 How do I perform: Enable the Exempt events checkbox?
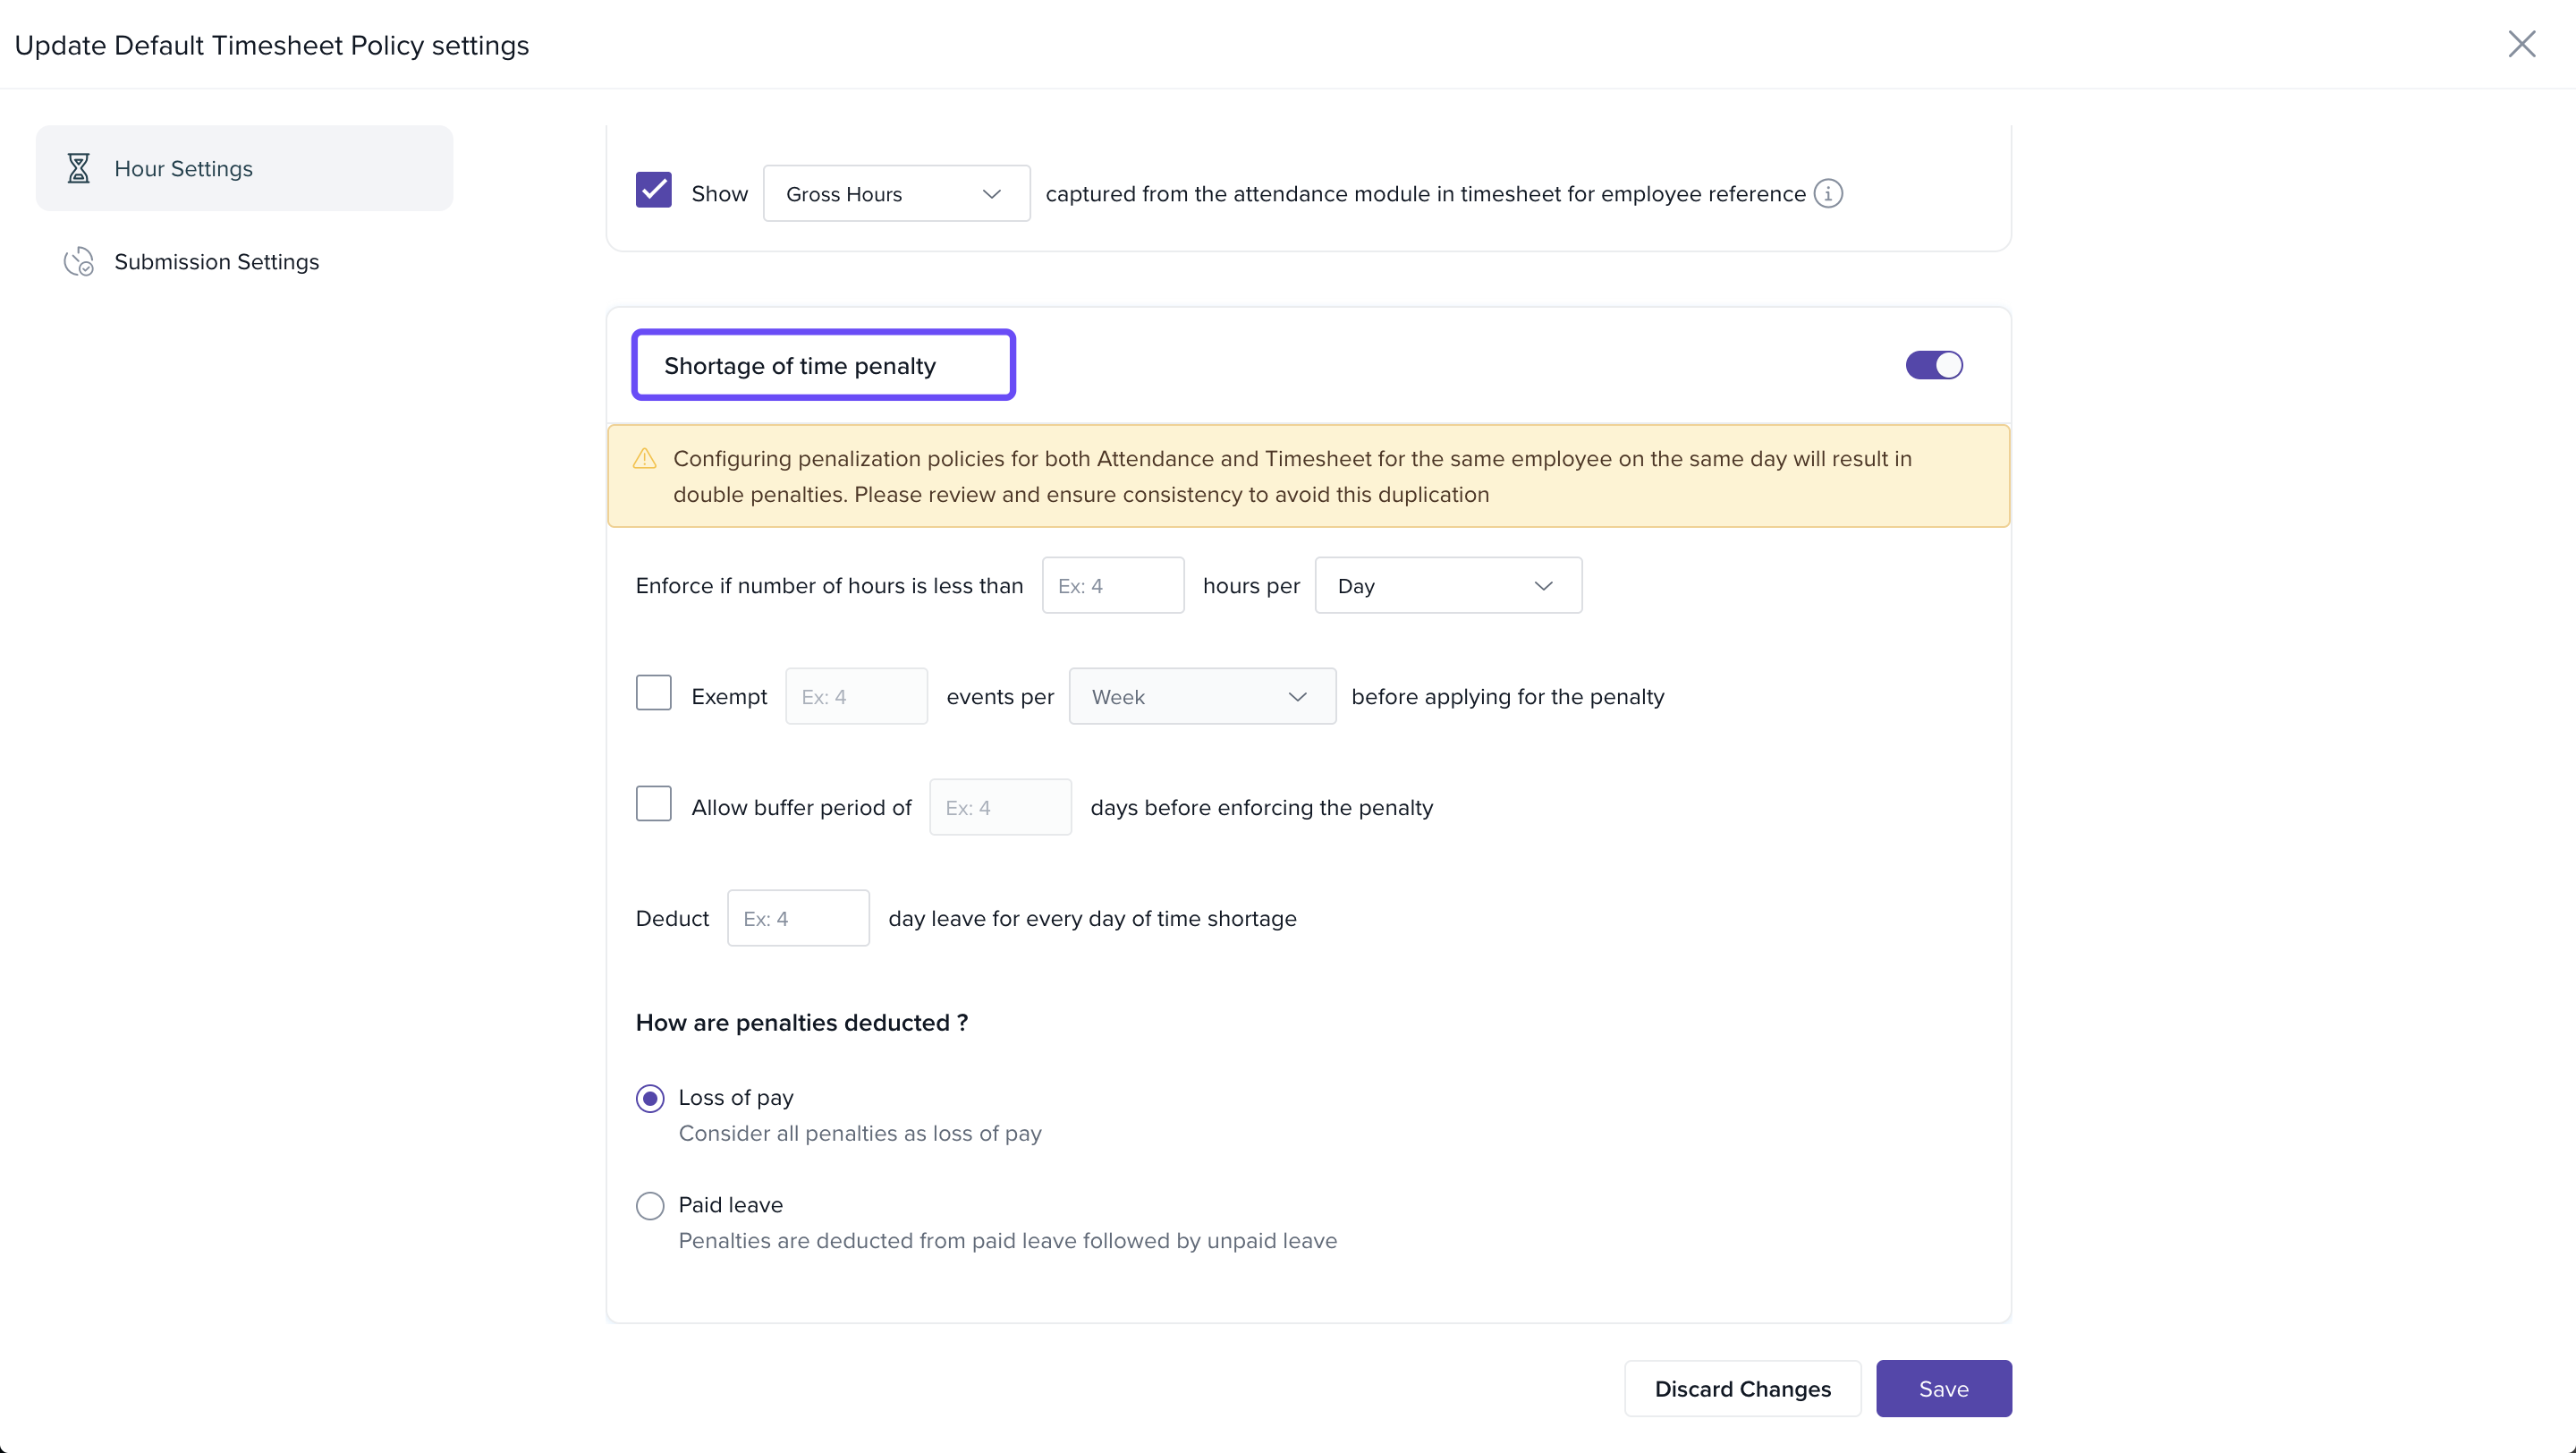(654, 693)
